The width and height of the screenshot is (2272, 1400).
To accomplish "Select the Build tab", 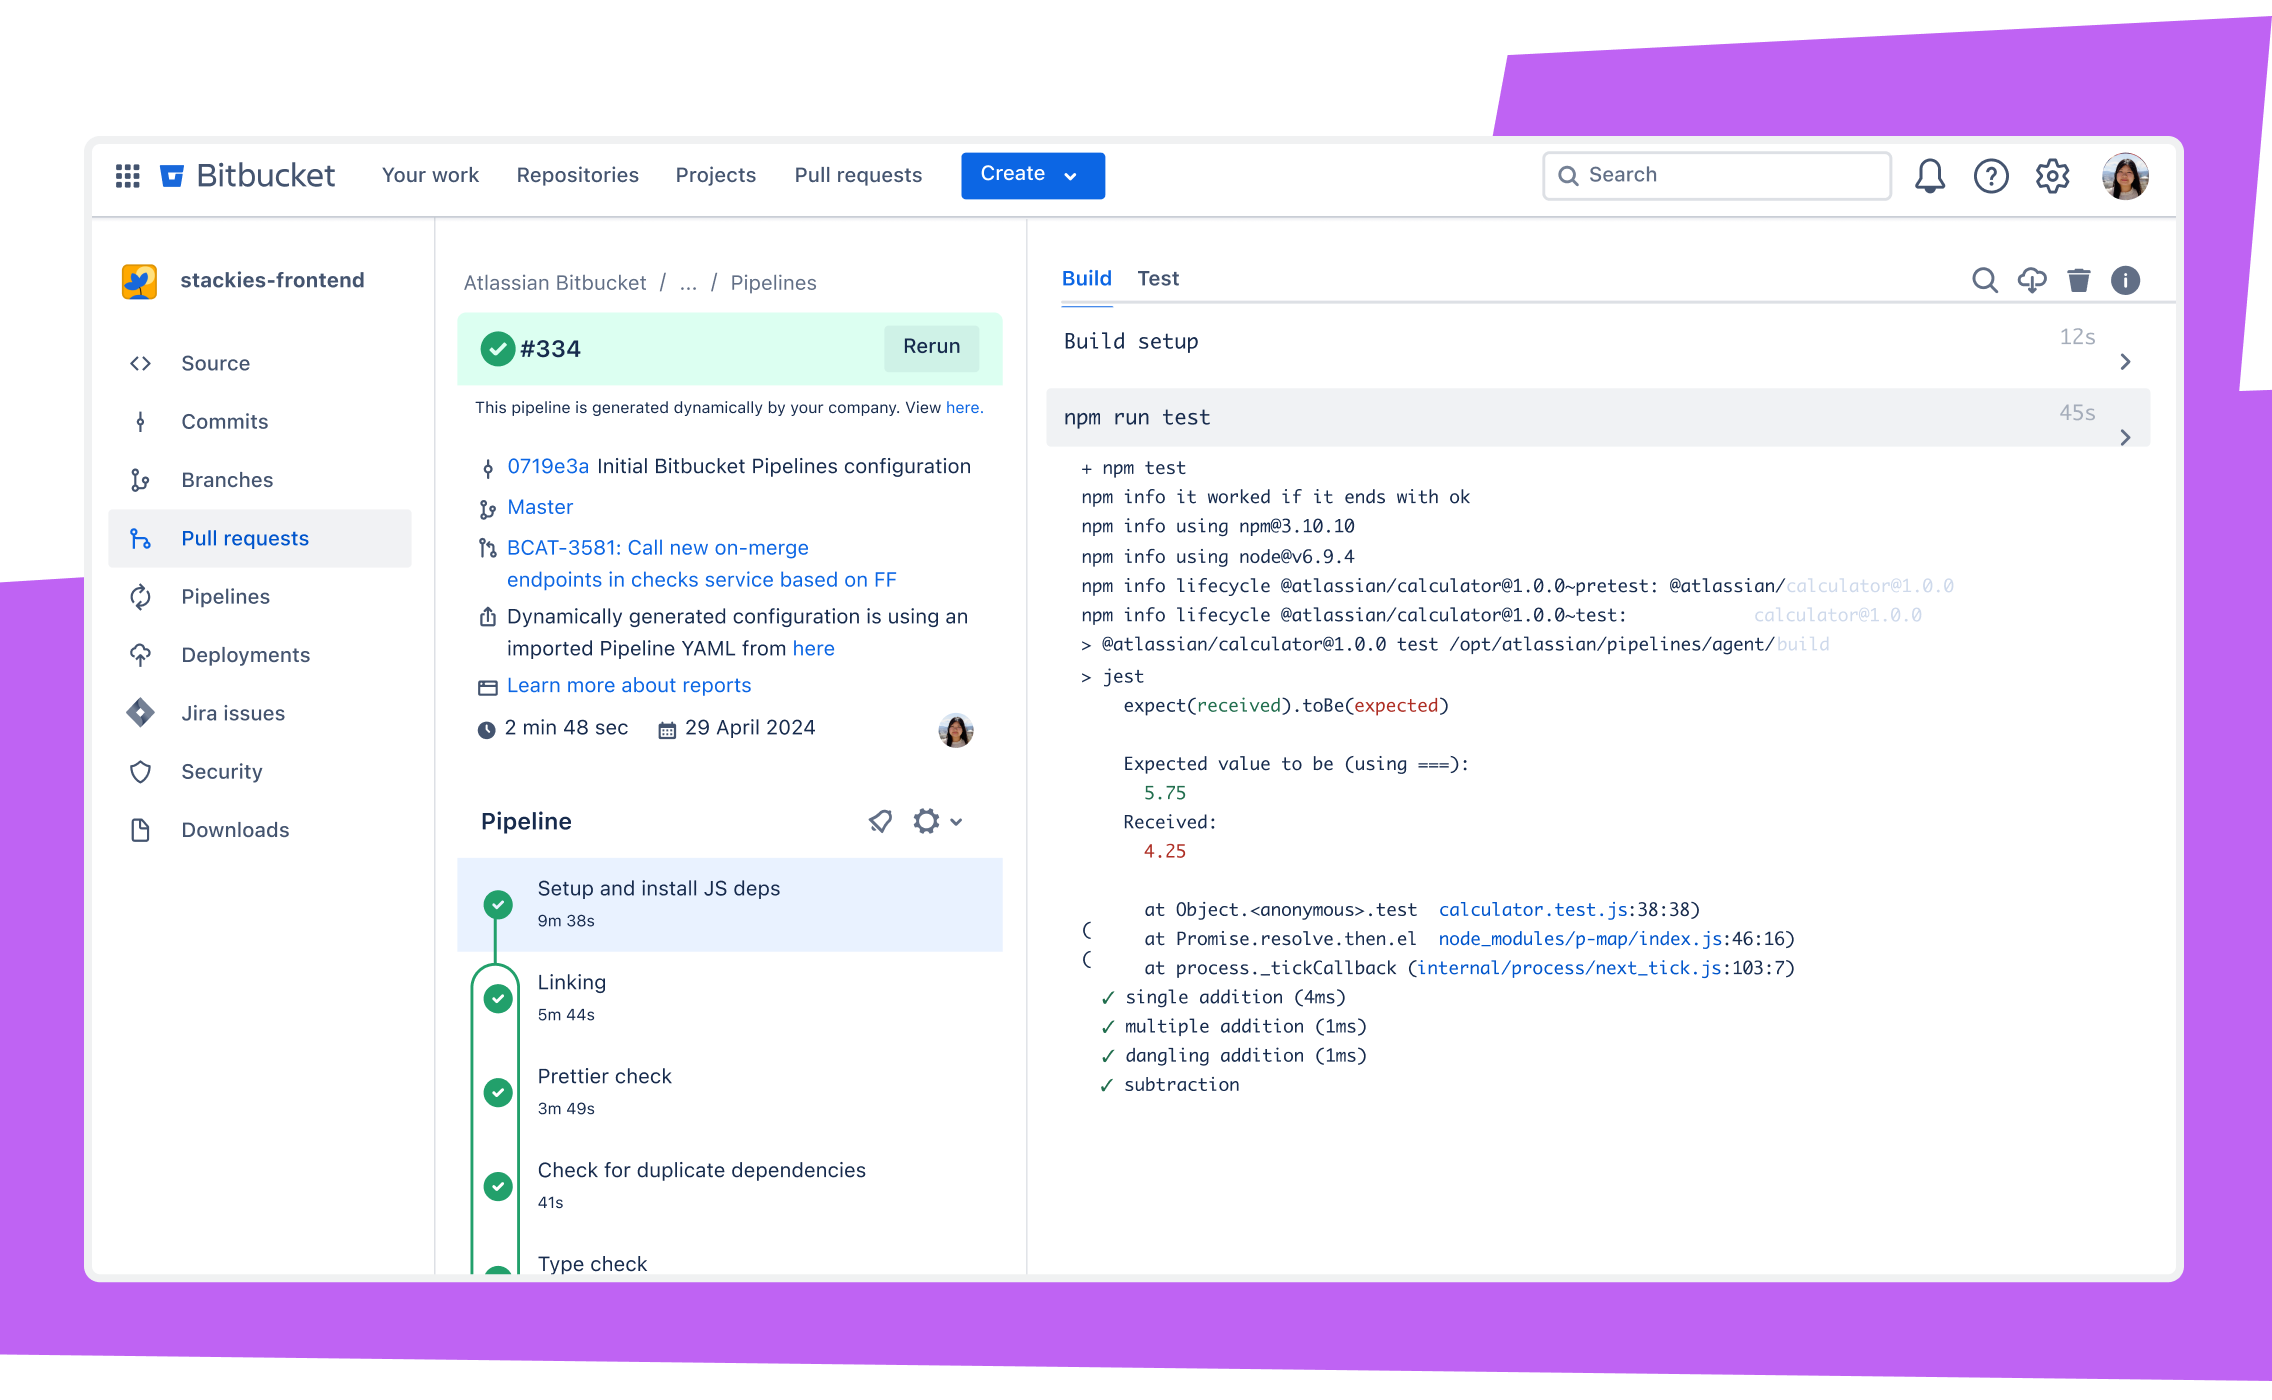I will pos(1086,279).
